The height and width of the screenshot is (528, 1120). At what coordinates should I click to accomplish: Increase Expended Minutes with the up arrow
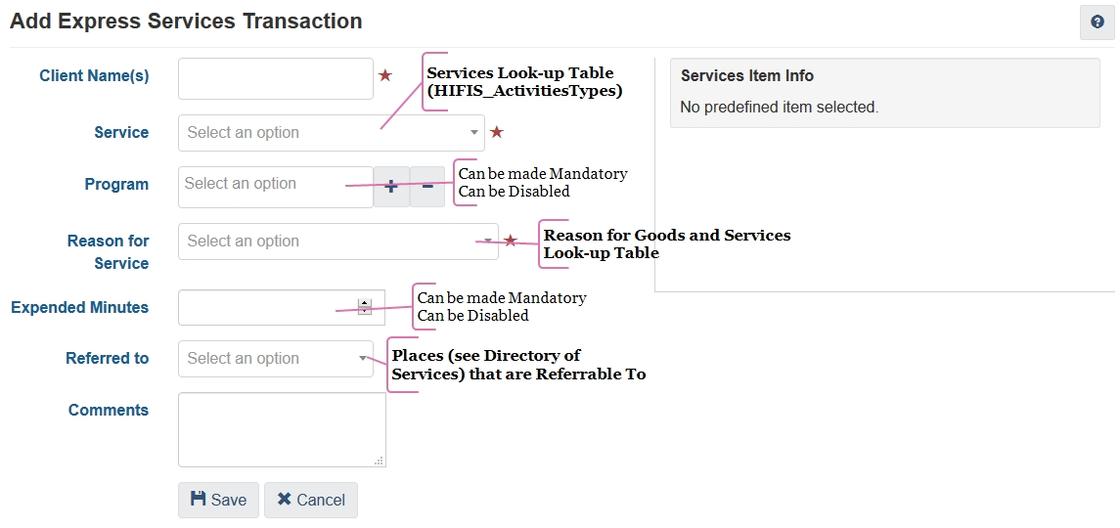(x=364, y=302)
